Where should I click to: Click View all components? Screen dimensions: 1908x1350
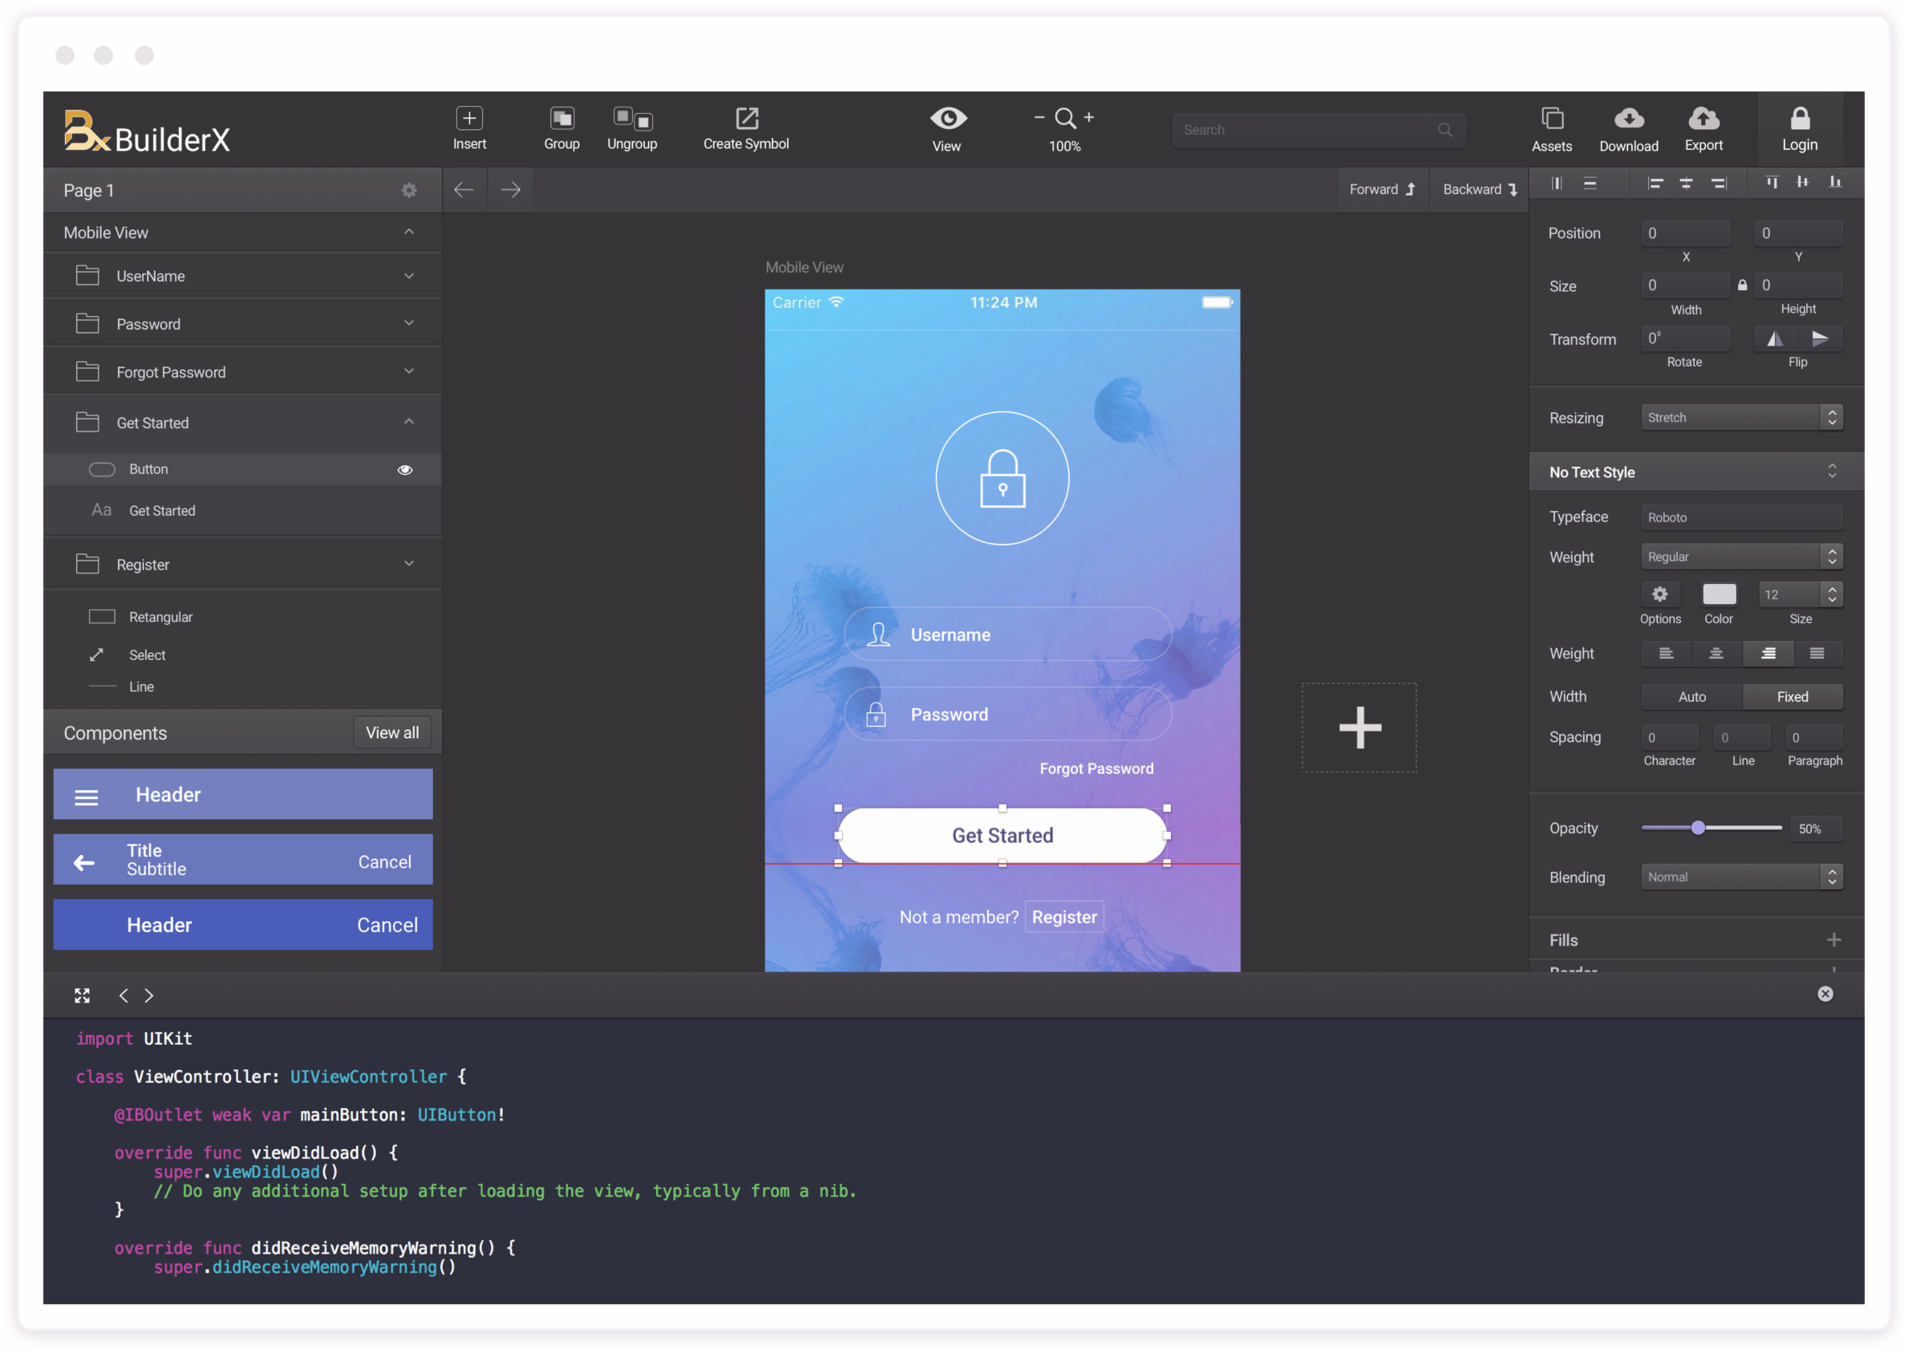[392, 733]
